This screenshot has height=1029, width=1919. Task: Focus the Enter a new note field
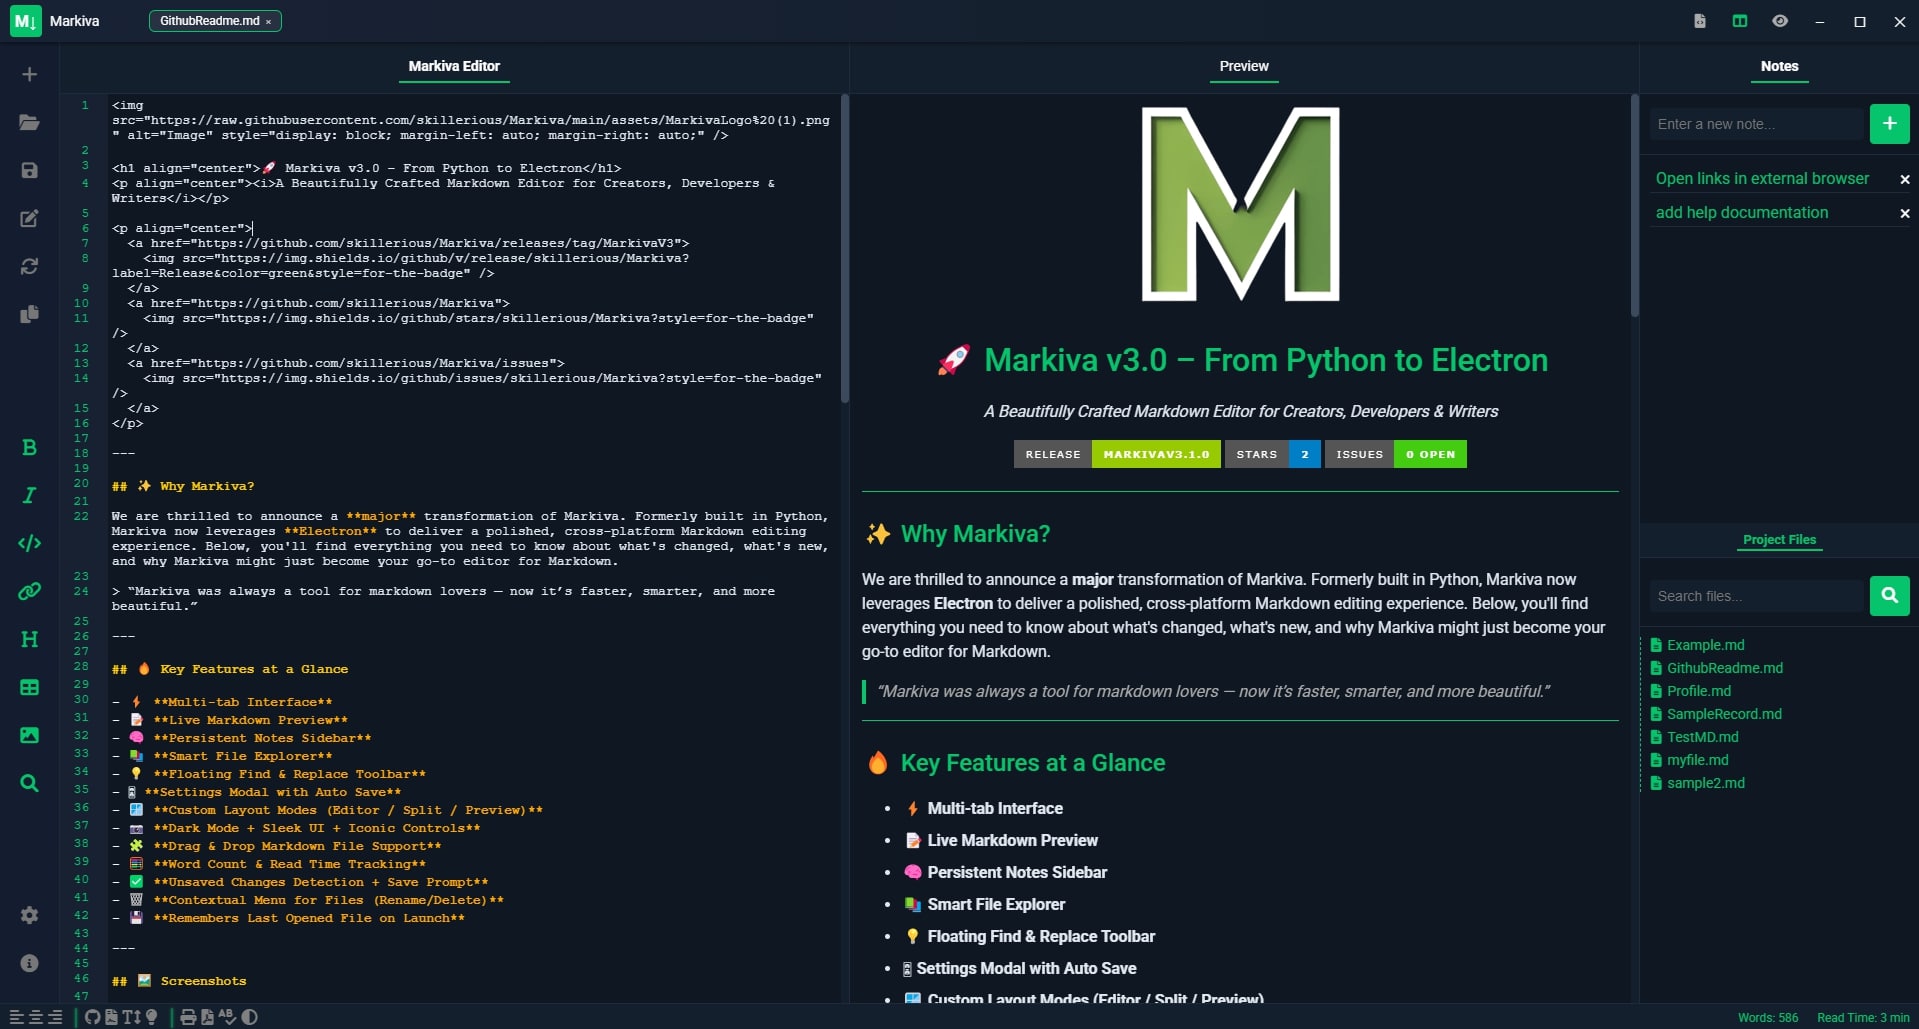tap(1757, 124)
